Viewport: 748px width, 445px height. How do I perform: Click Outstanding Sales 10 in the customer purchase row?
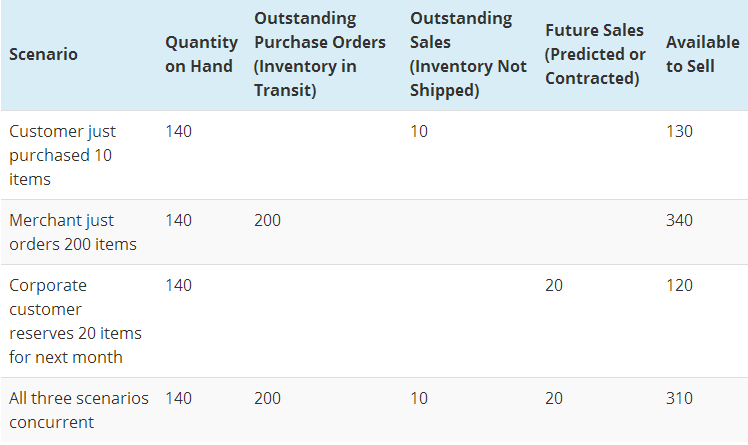pyautogui.click(x=419, y=131)
